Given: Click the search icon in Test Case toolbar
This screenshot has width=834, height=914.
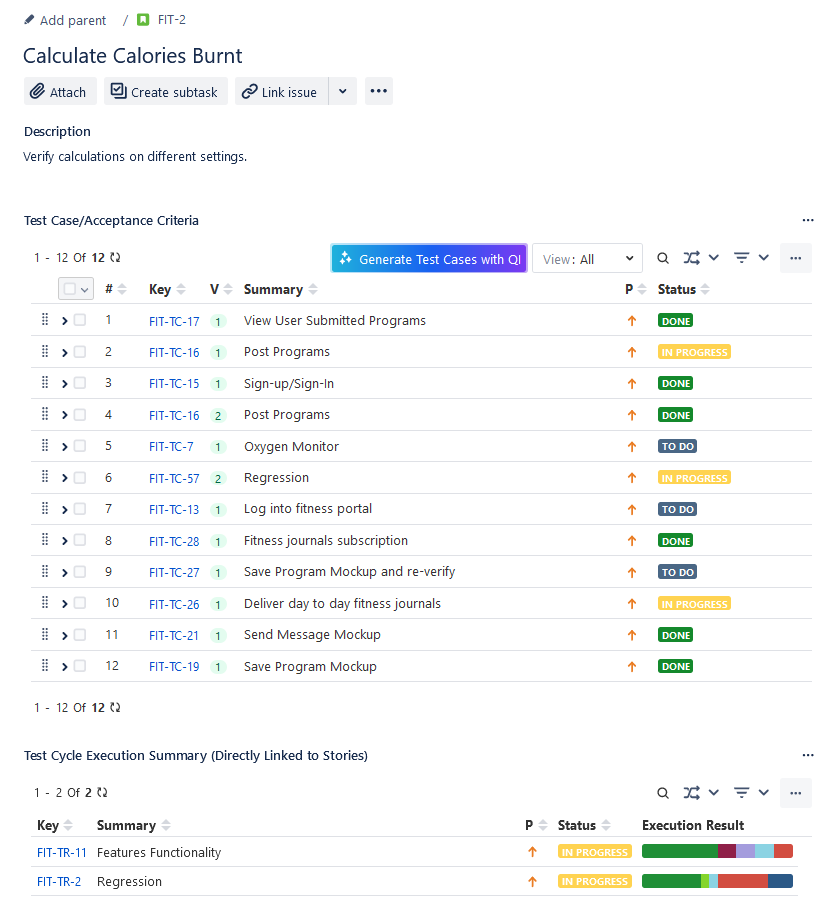Looking at the screenshot, I should (x=662, y=258).
